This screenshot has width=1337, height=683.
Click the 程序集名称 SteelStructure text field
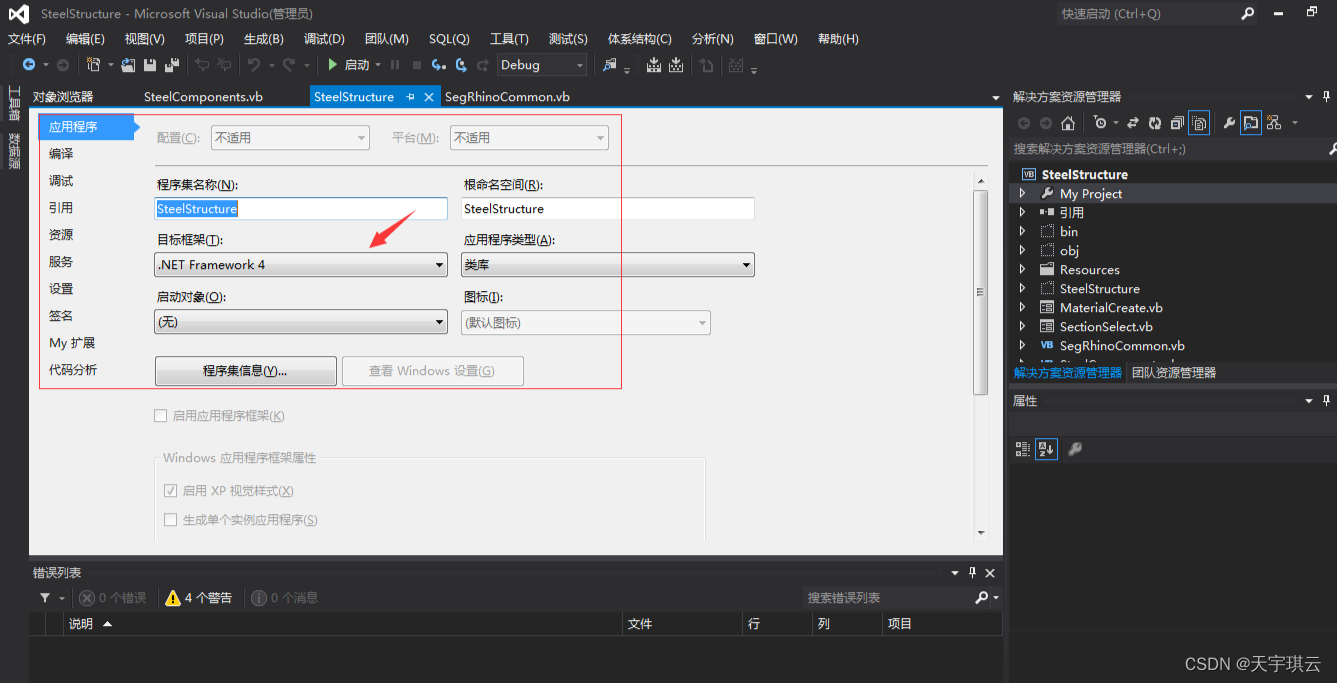(x=301, y=209)
